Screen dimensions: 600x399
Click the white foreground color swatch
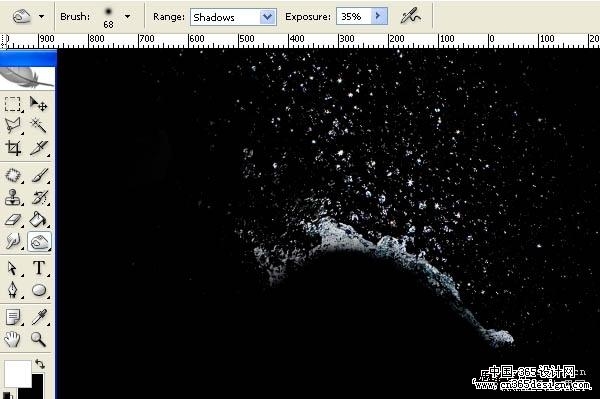pos(18,373)
